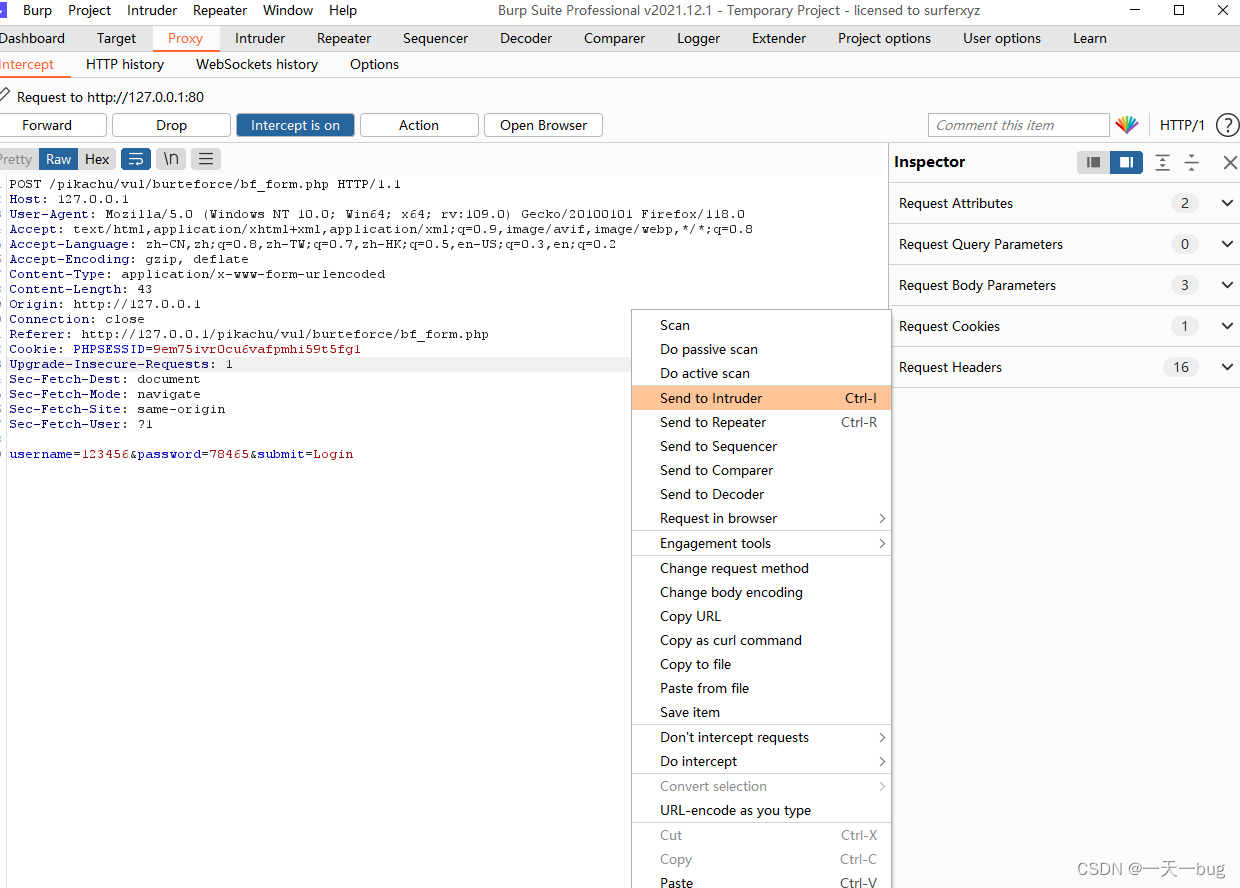Viewport: 1240px width, 888px height.
Task: Open the HTTP history sub-tab
Action: click(125, 64)
